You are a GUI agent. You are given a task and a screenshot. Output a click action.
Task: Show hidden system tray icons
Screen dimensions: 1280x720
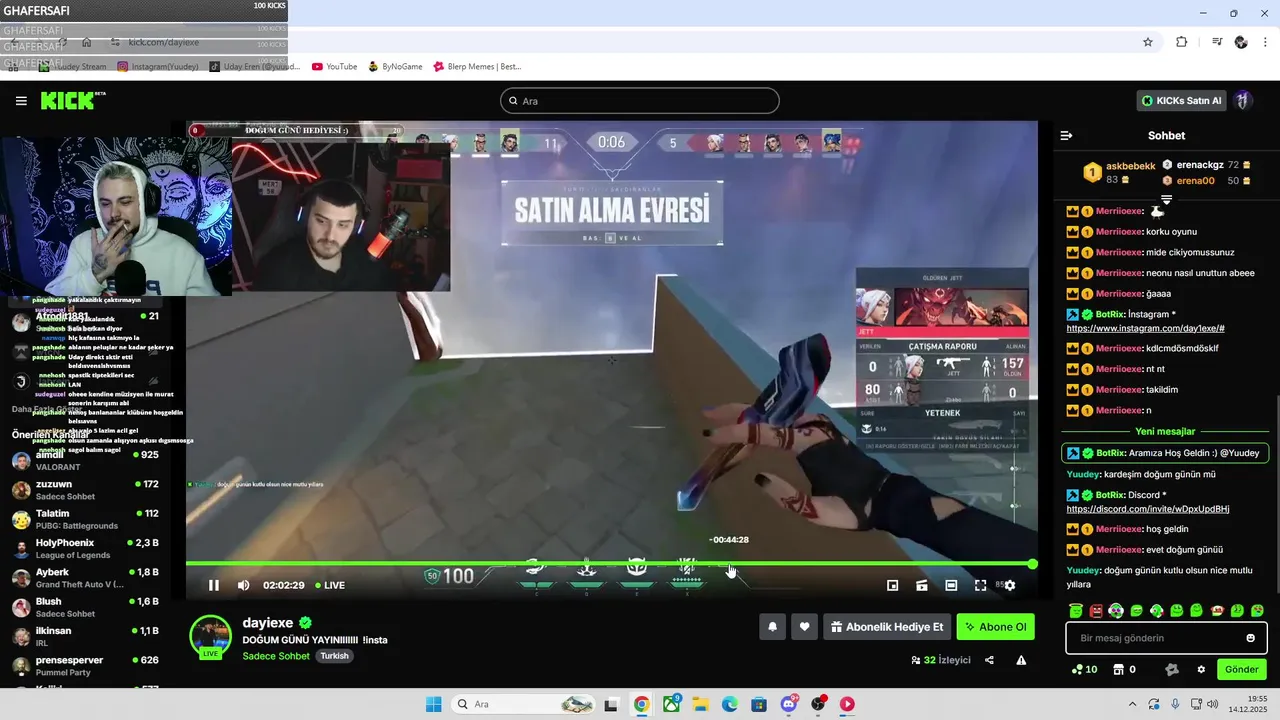coord(1134,704)
